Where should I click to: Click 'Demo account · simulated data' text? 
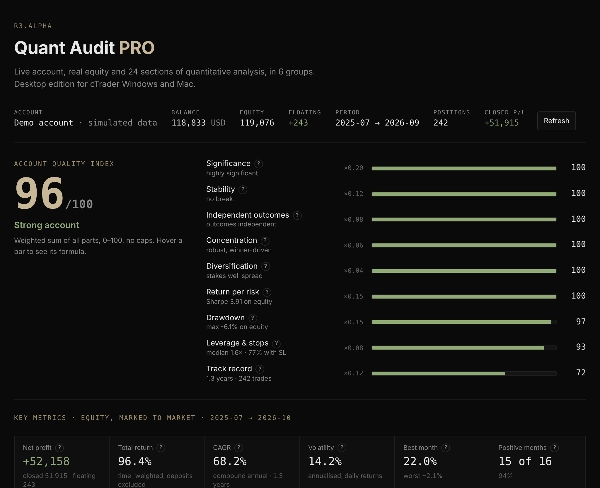coord(86,123)
